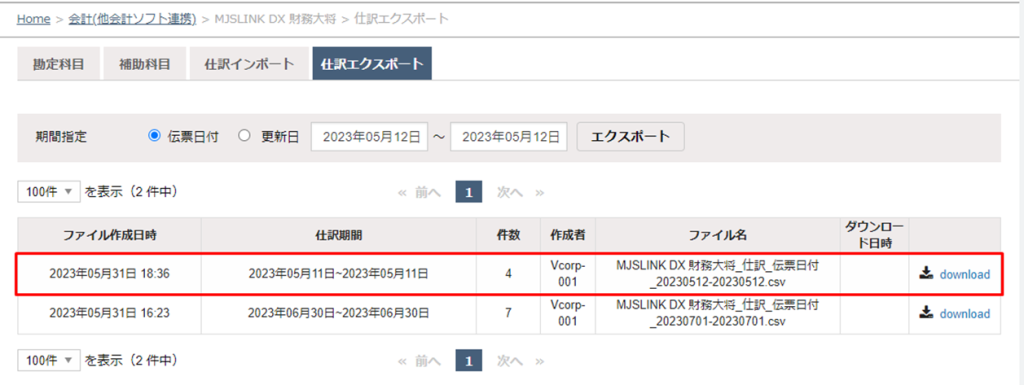The height and width of the screenshot is (385, 1024).
Task: Click the end date field of the period range
Action: pyautogui.click(x=509, y=137)
